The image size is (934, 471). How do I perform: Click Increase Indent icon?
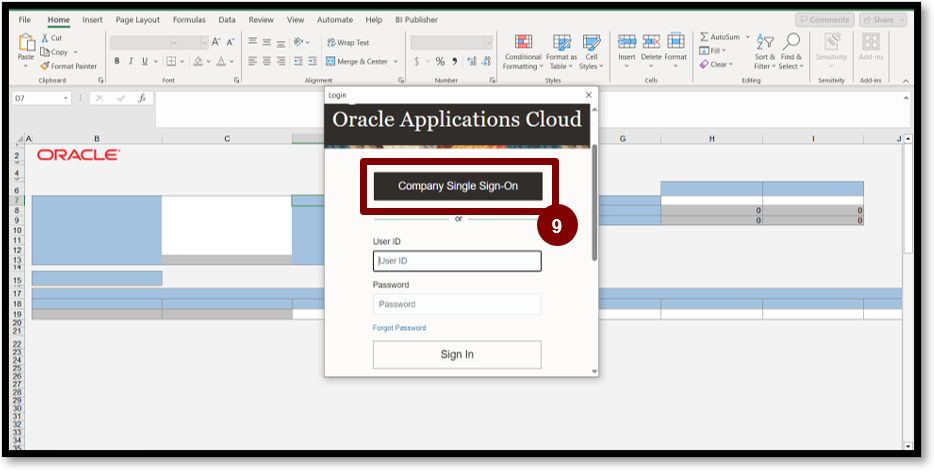click(312, 61)
